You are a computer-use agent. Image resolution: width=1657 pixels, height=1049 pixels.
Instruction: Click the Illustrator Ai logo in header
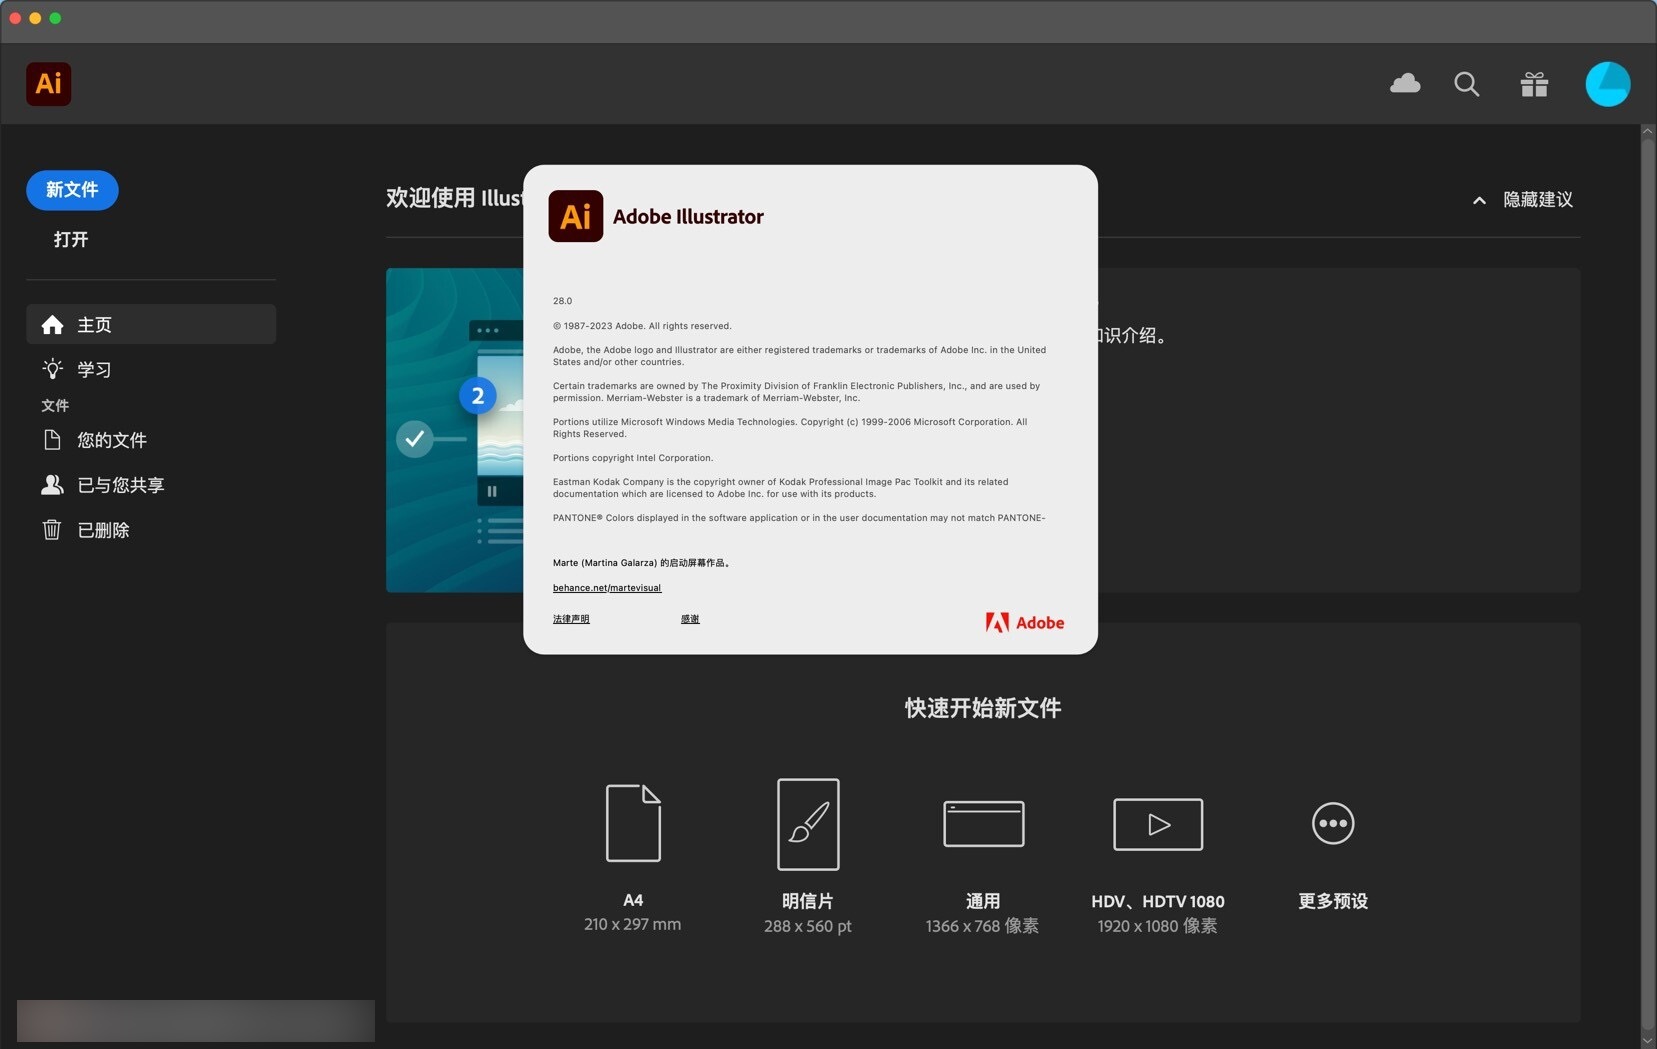(x=48, y=84)
